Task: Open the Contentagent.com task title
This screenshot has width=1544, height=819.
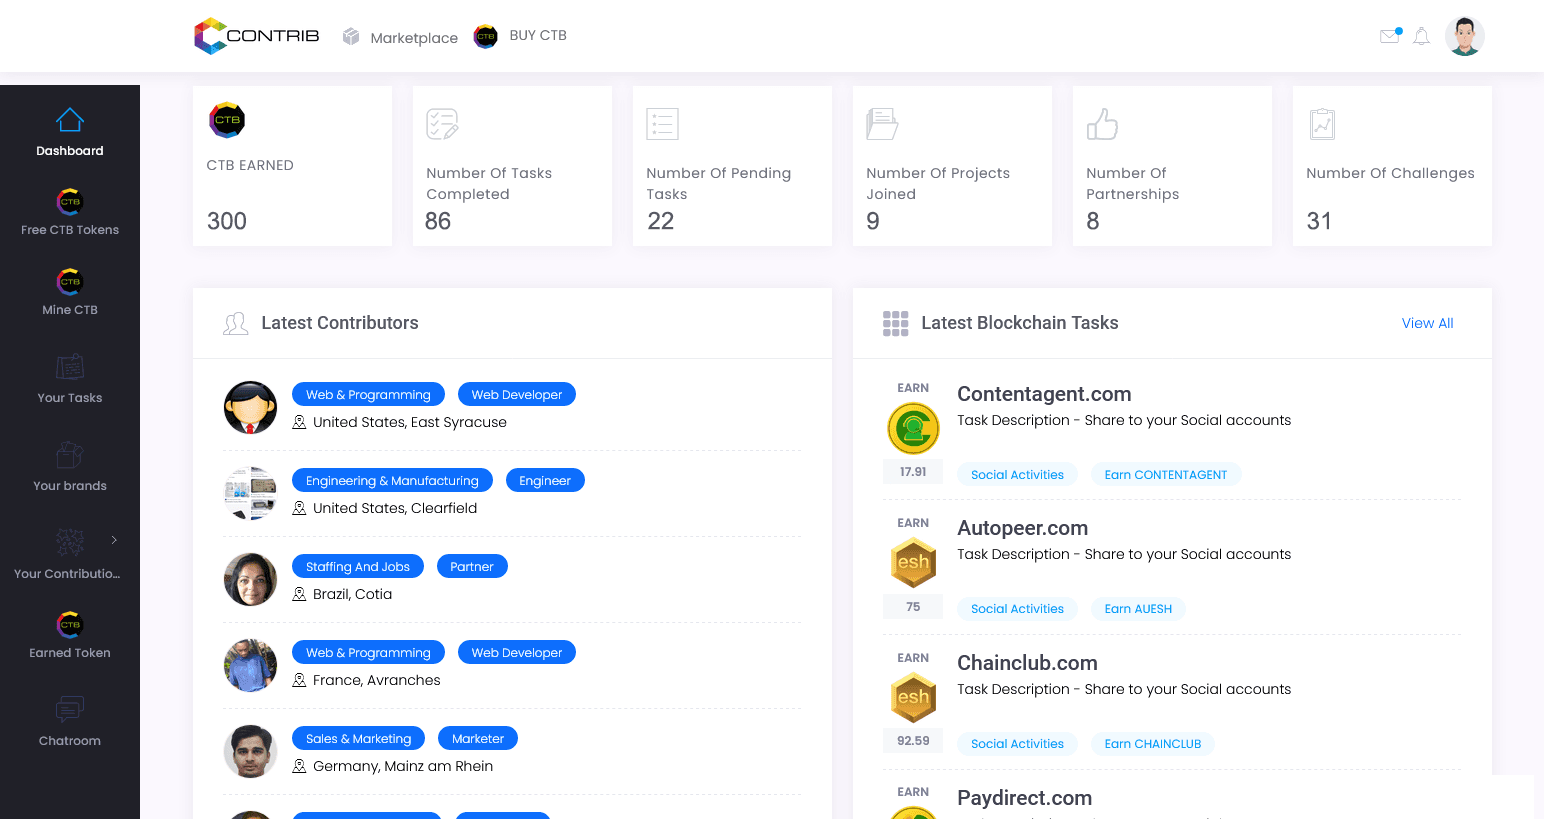Action: 1044,394
